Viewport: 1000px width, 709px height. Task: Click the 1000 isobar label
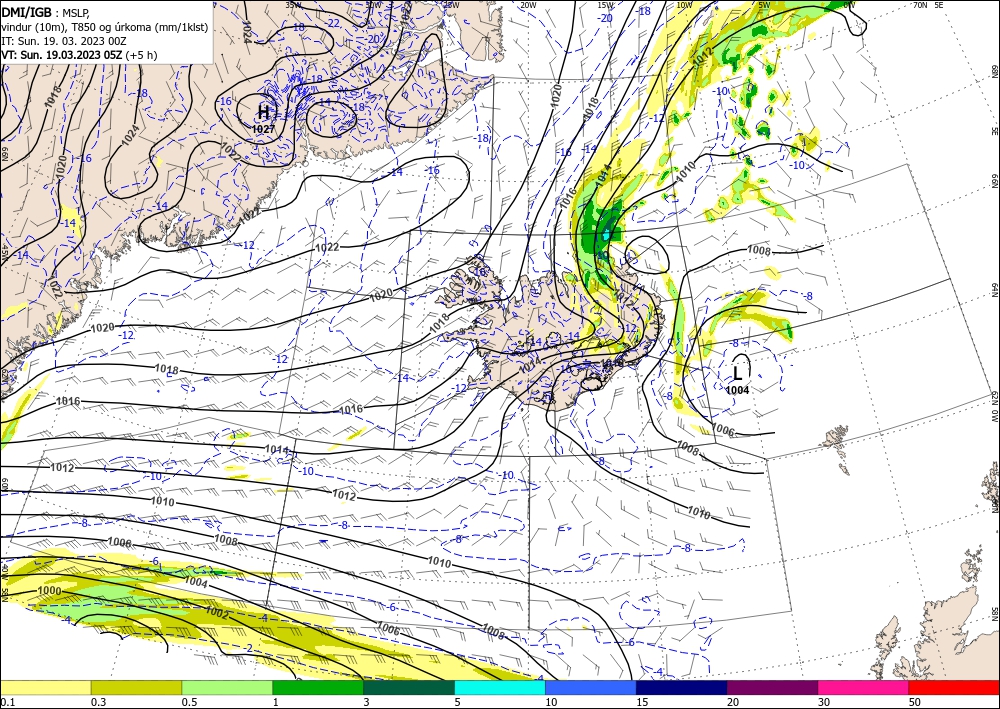point(50,591)
